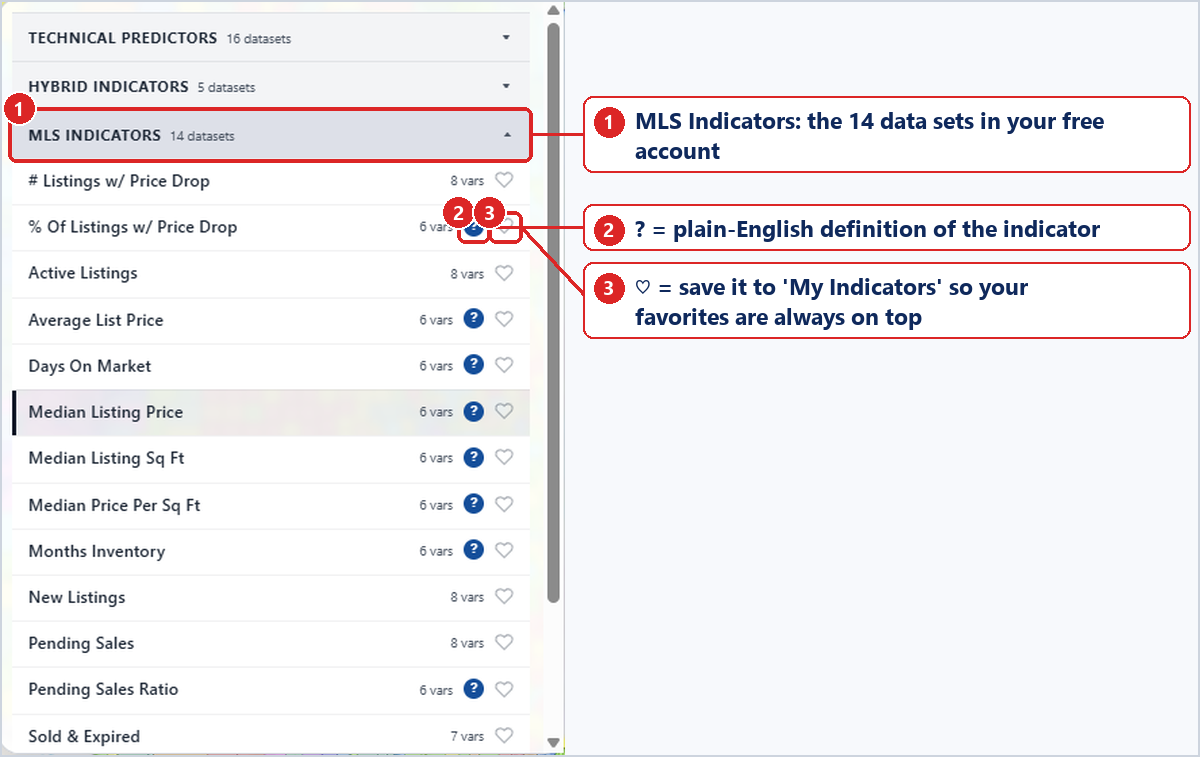
Task: Choose the Pending Sales Ratio row
Action: pyautogui.click(x=271, y=690)
